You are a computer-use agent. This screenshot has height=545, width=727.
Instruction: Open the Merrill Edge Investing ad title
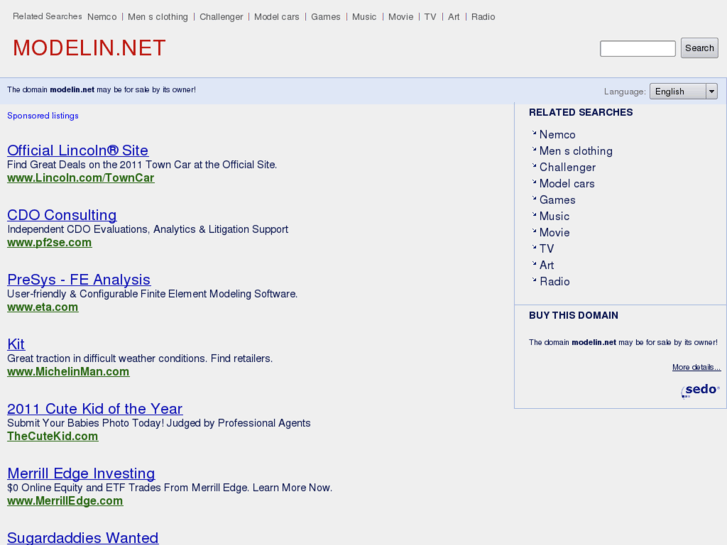pyautogui.click(x=81, y=473)
